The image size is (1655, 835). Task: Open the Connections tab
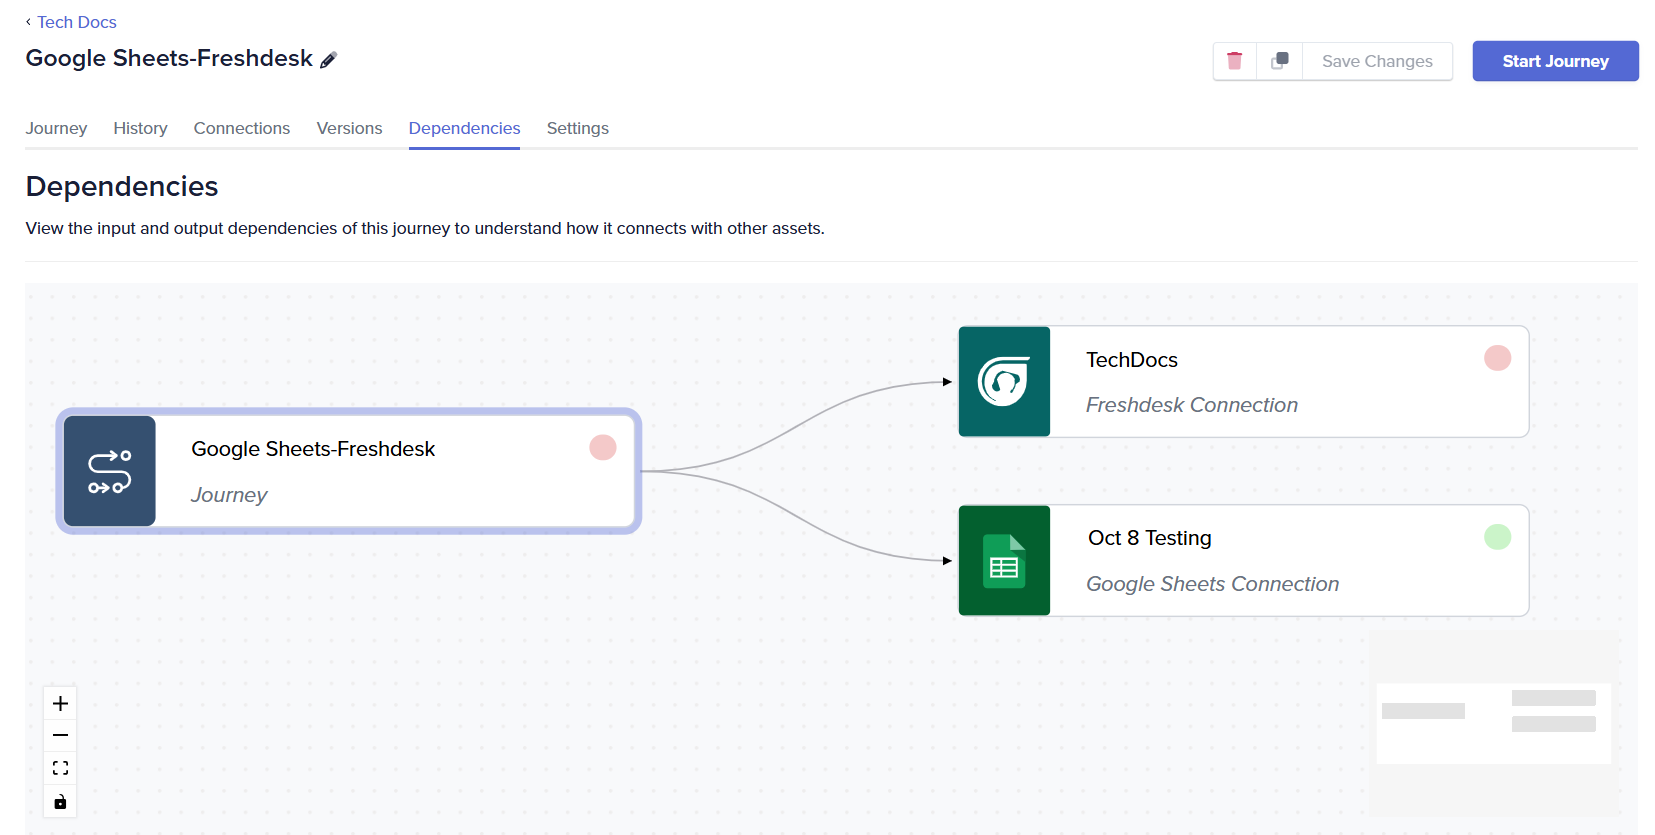[242, 128]
